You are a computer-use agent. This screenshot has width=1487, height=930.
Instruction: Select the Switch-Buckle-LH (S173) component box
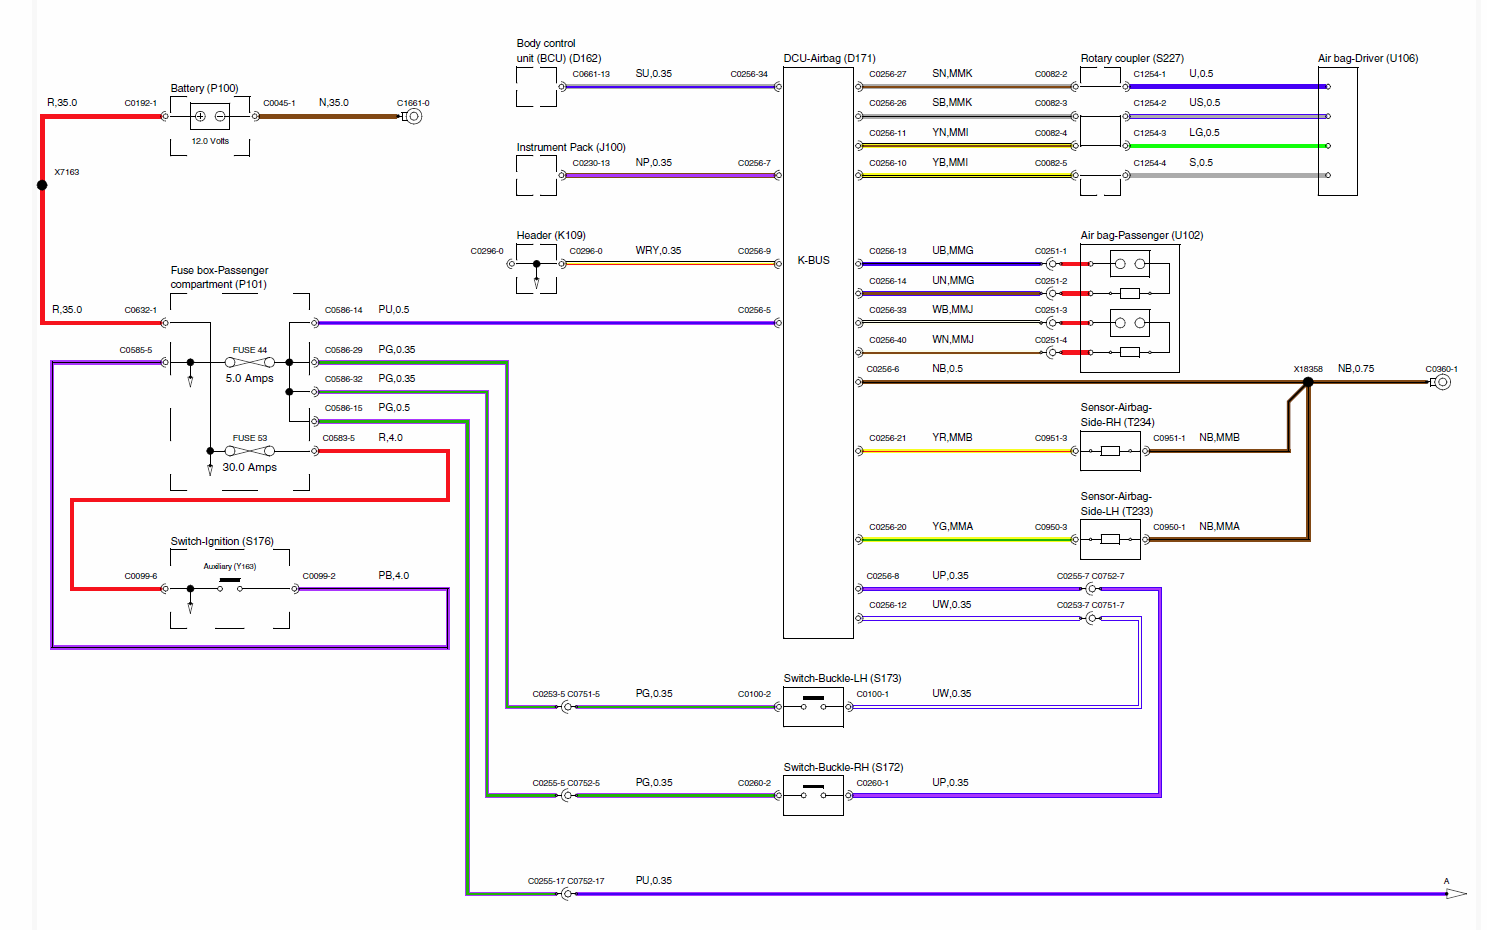tap(813, 707)
